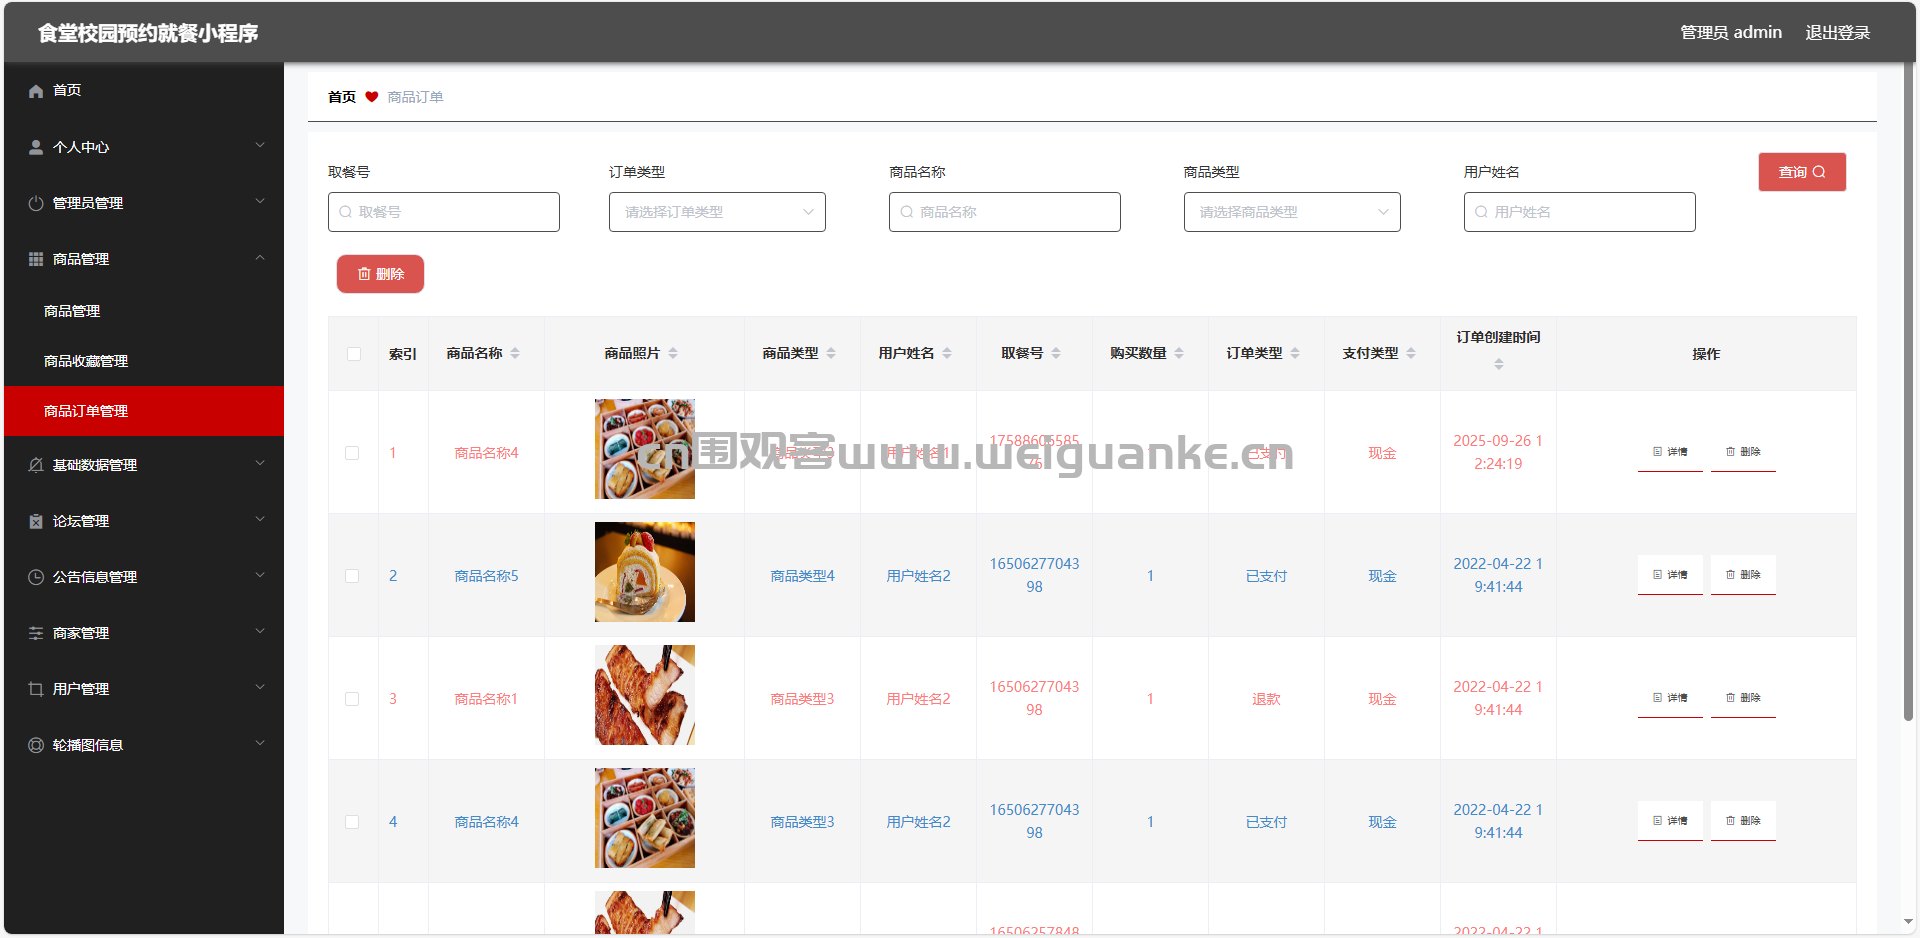Sort by 用户姓名 column arrows

(x=947, y=353)
